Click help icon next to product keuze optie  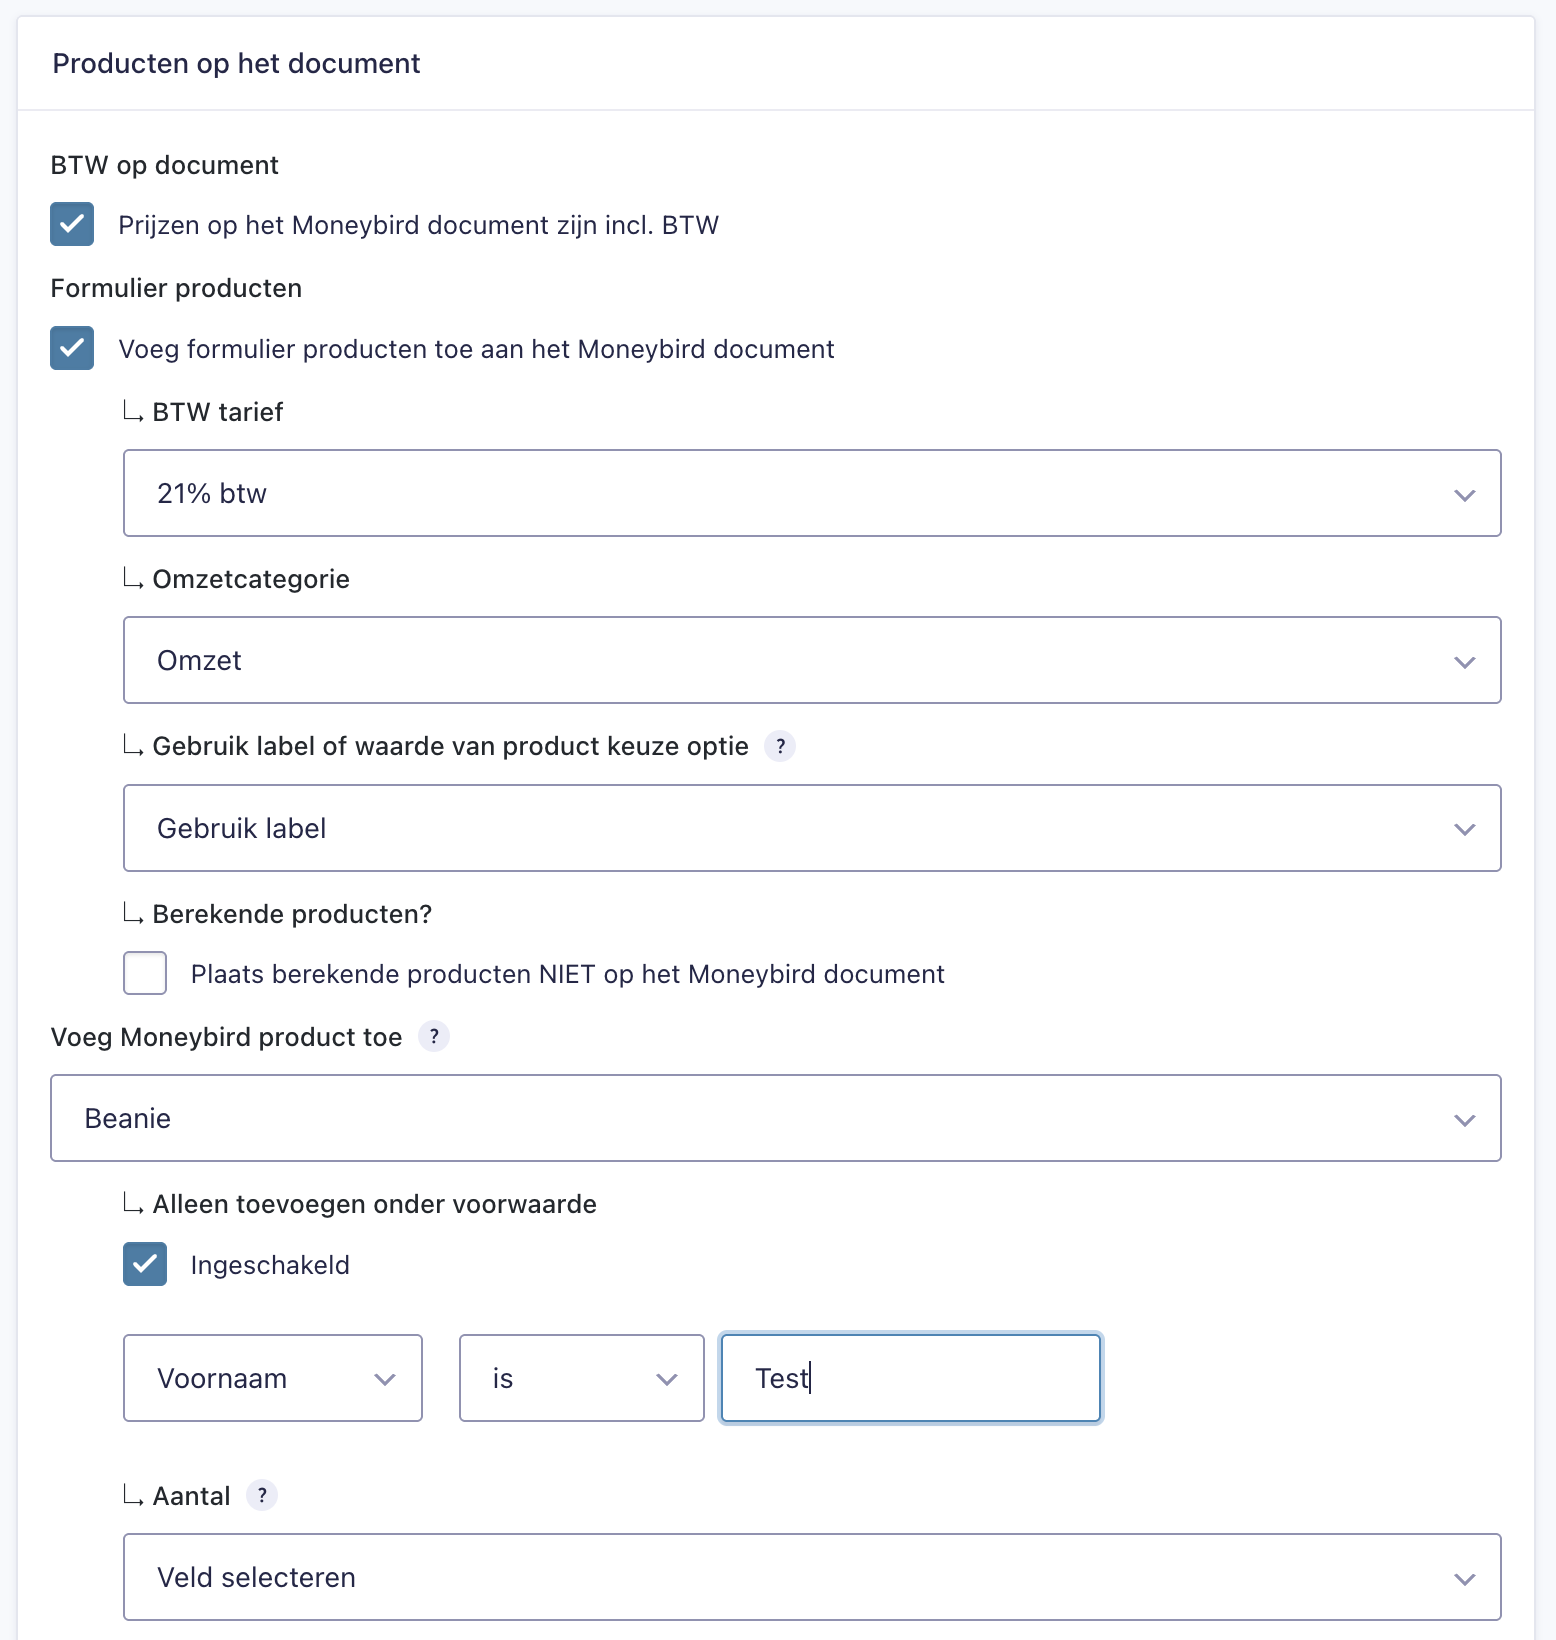click(x=780, y=746)
